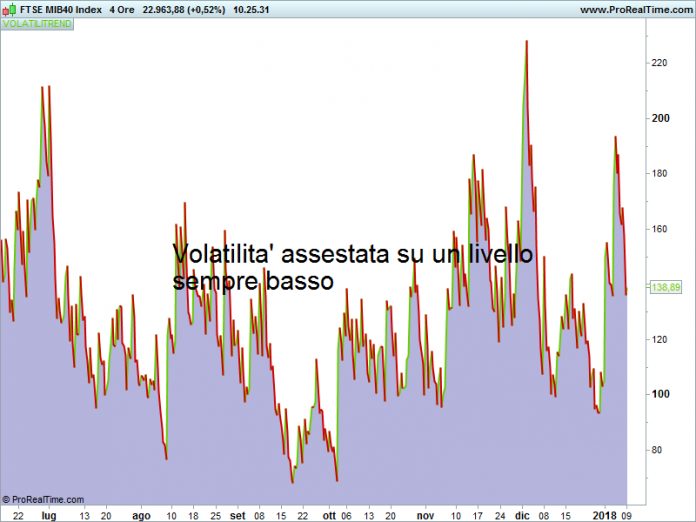
Task: Click the '22' date label near axis start
Action: click(x=18, y=516)
